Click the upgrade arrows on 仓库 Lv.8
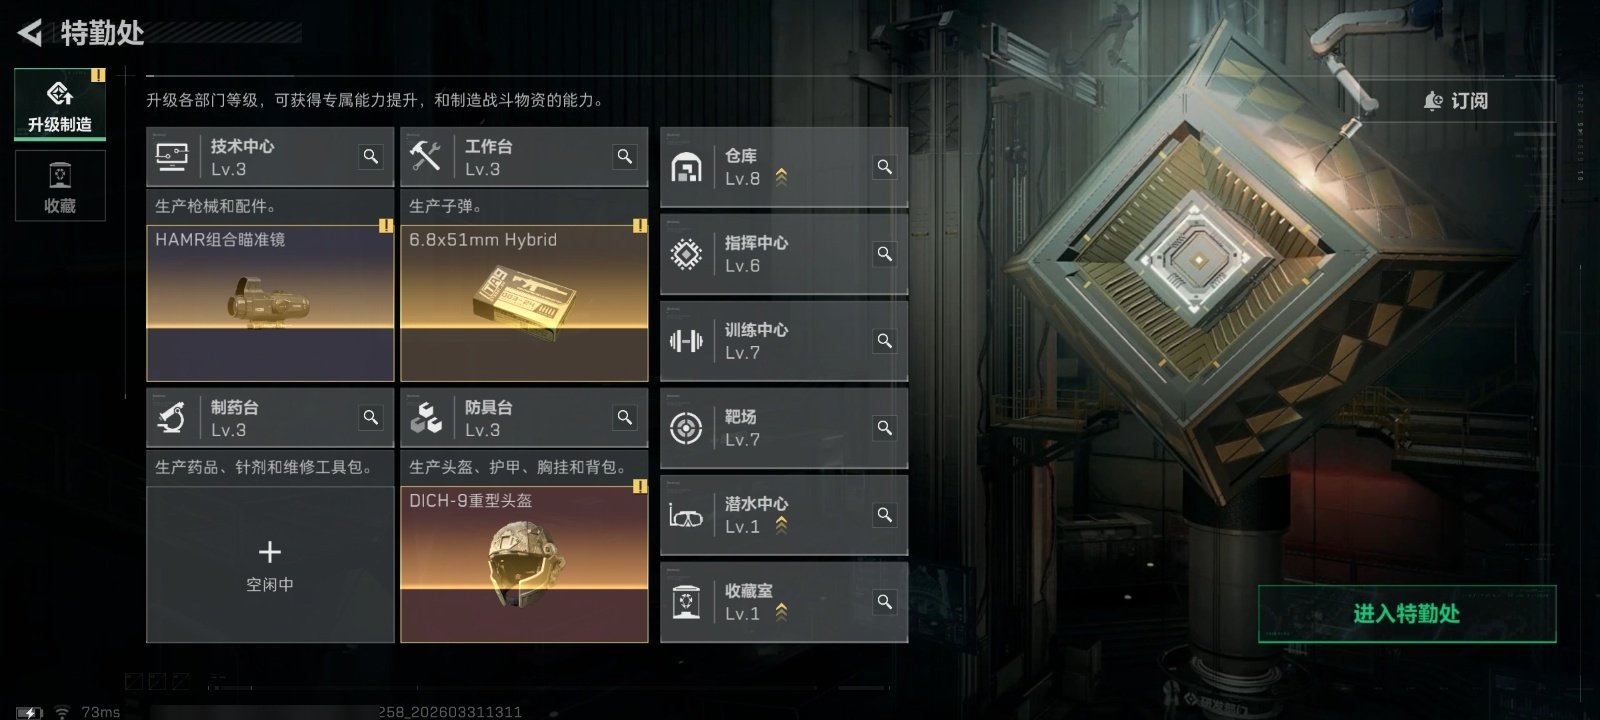This screenshot has width=1600, height=720. 781,177
